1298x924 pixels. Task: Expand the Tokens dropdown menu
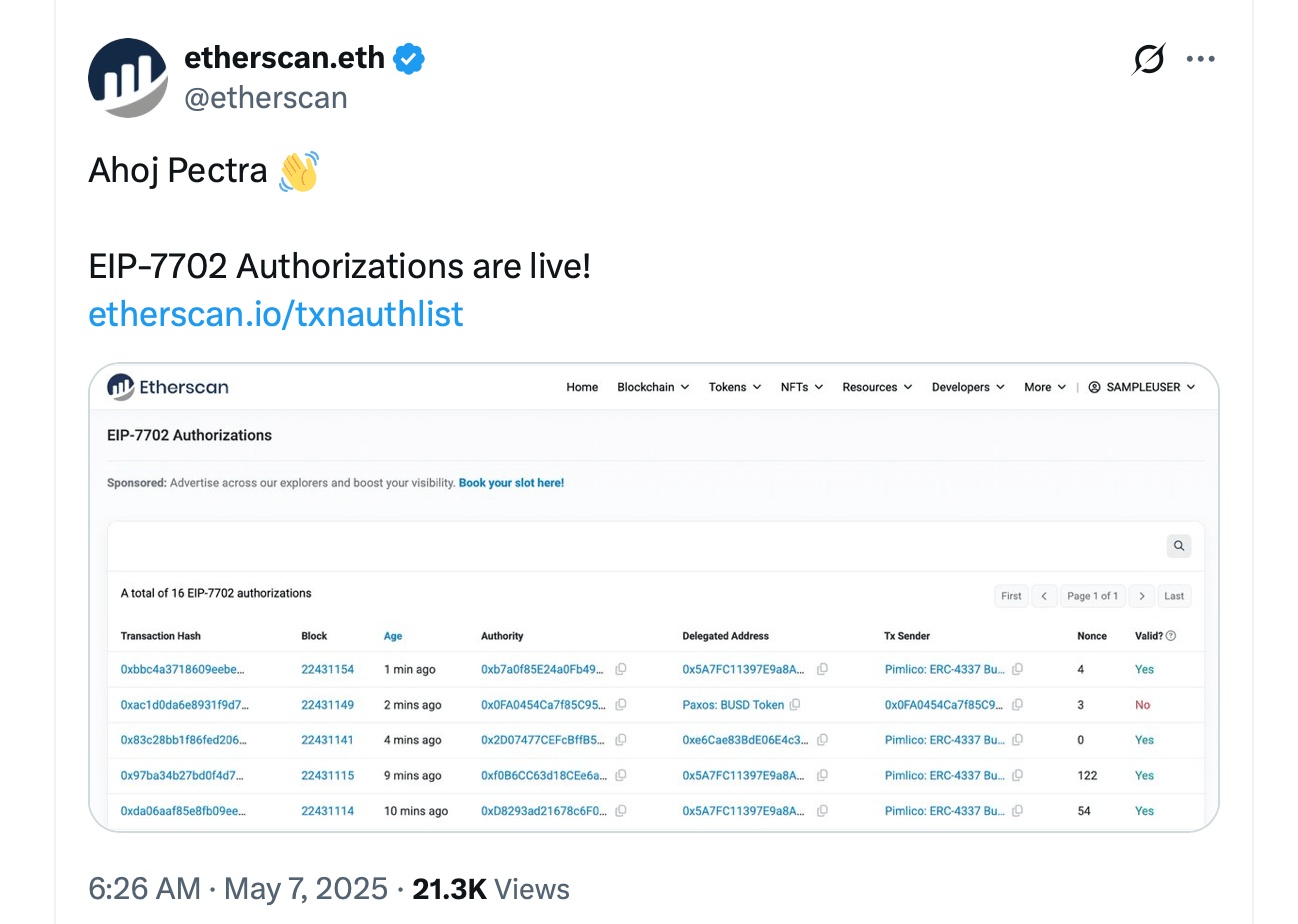tap(735, 387)
